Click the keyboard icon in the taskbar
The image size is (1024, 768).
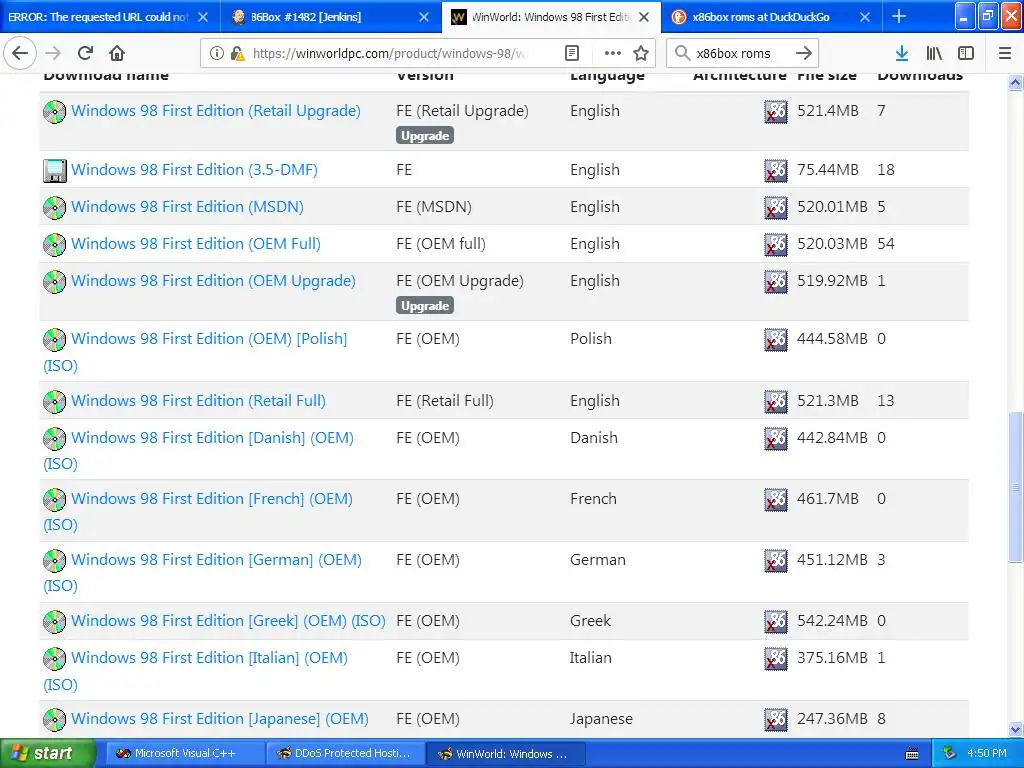coord(912,754)
